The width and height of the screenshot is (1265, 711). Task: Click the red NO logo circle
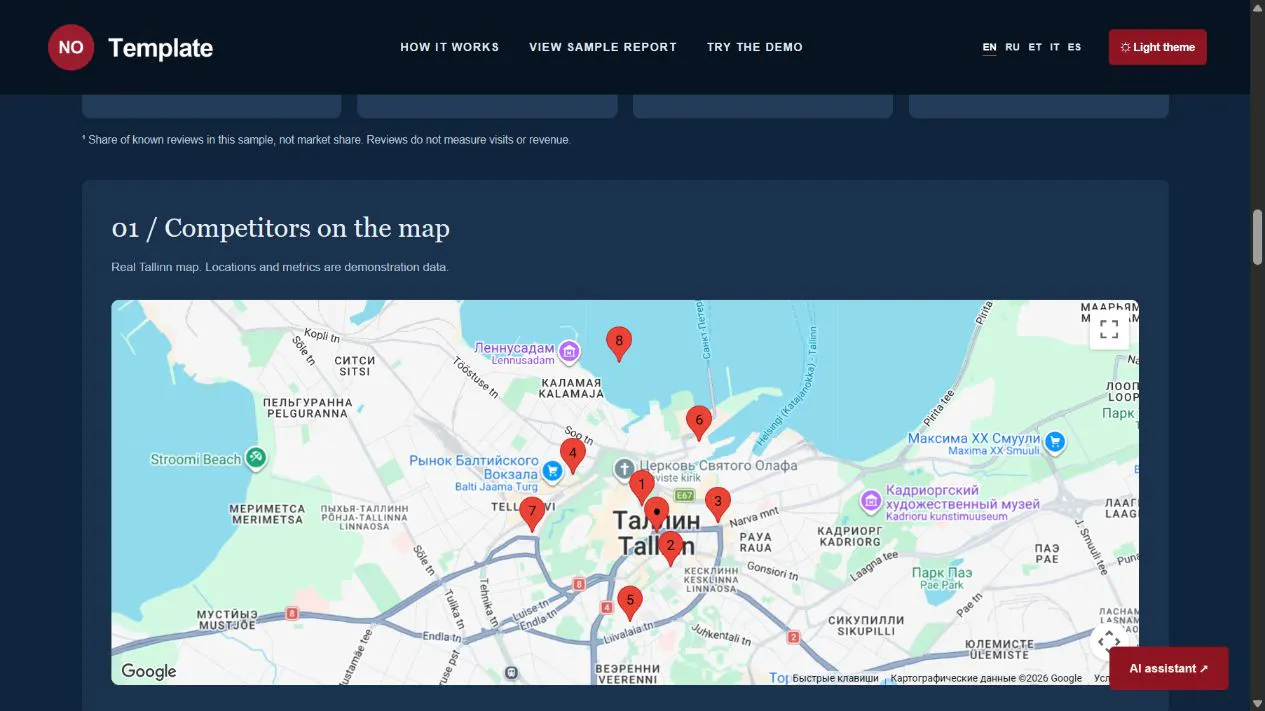71,47
